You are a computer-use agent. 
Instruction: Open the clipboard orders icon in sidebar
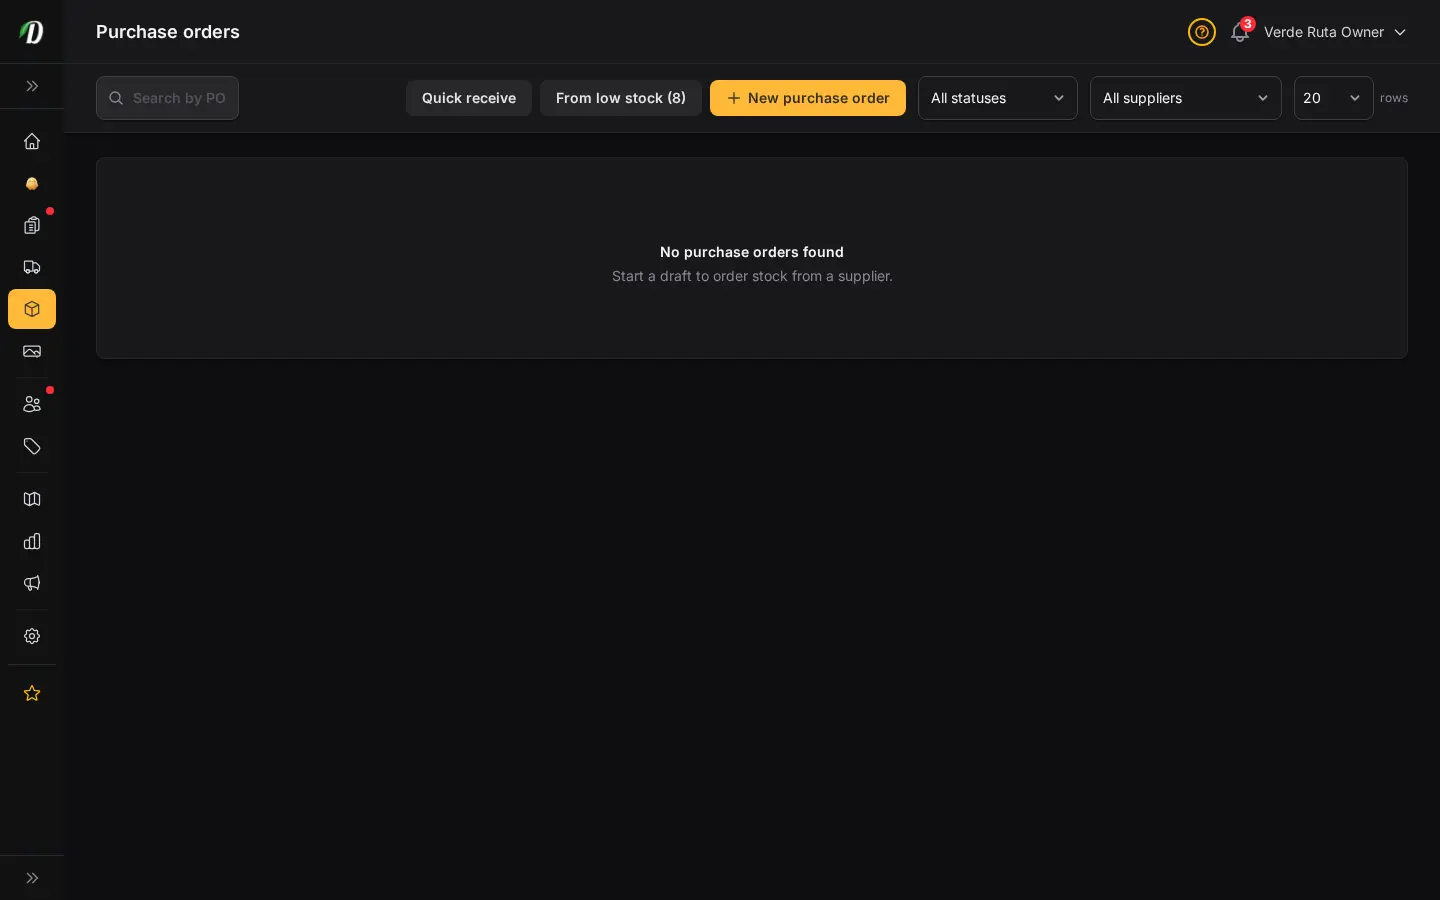coord(32,225)
